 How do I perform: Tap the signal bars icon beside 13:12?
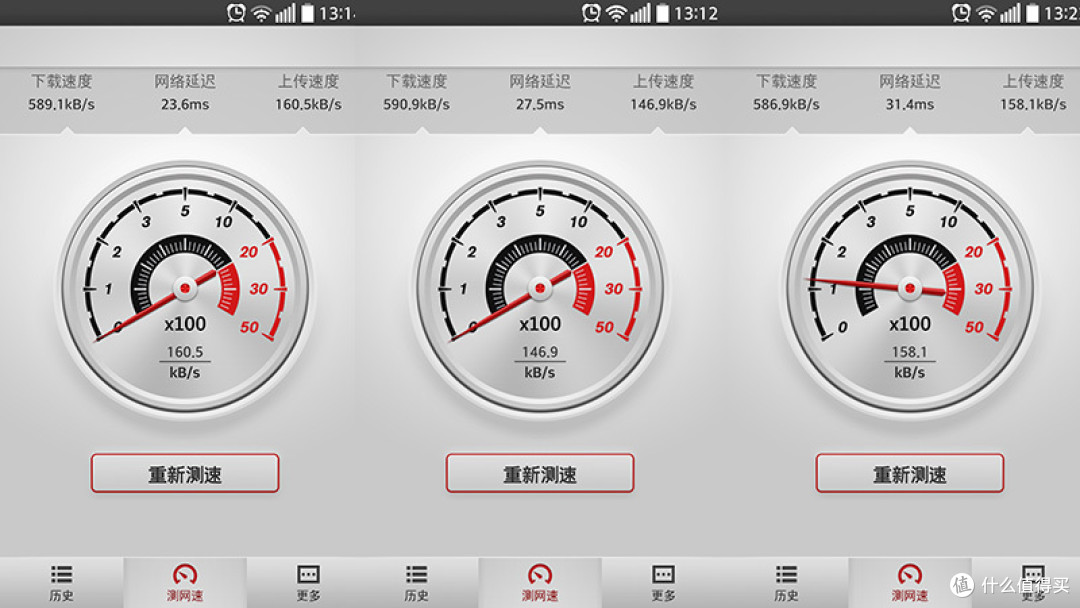point(639,13)
